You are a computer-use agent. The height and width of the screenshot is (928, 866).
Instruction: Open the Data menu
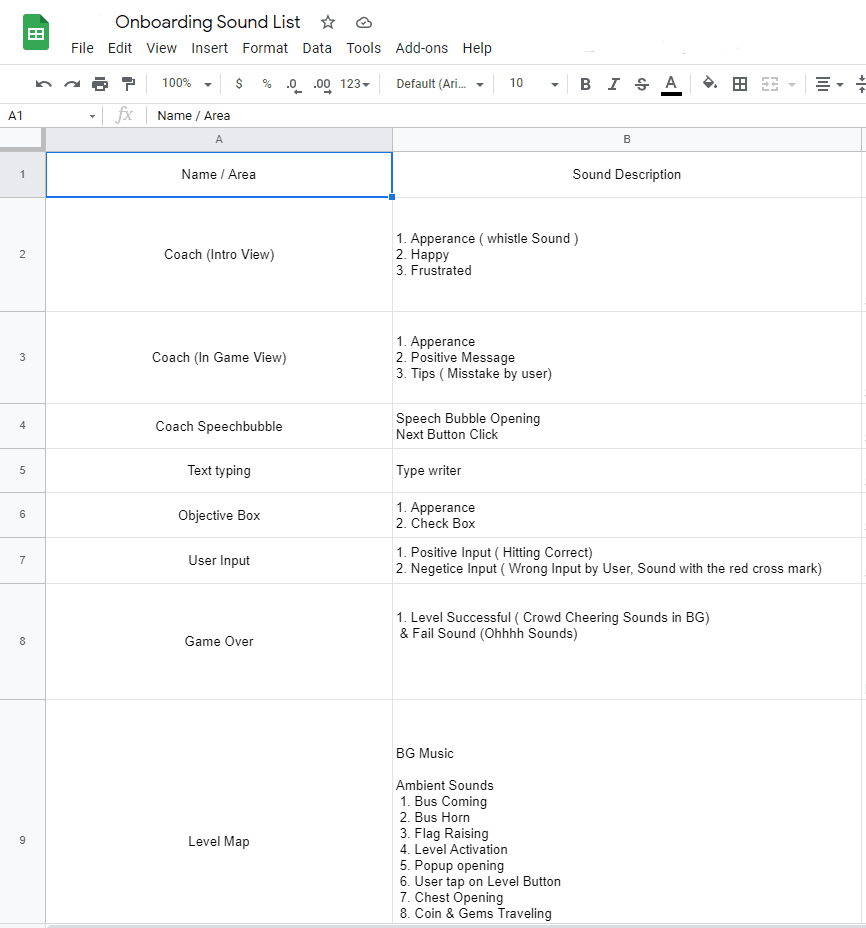tap(317, 48)
